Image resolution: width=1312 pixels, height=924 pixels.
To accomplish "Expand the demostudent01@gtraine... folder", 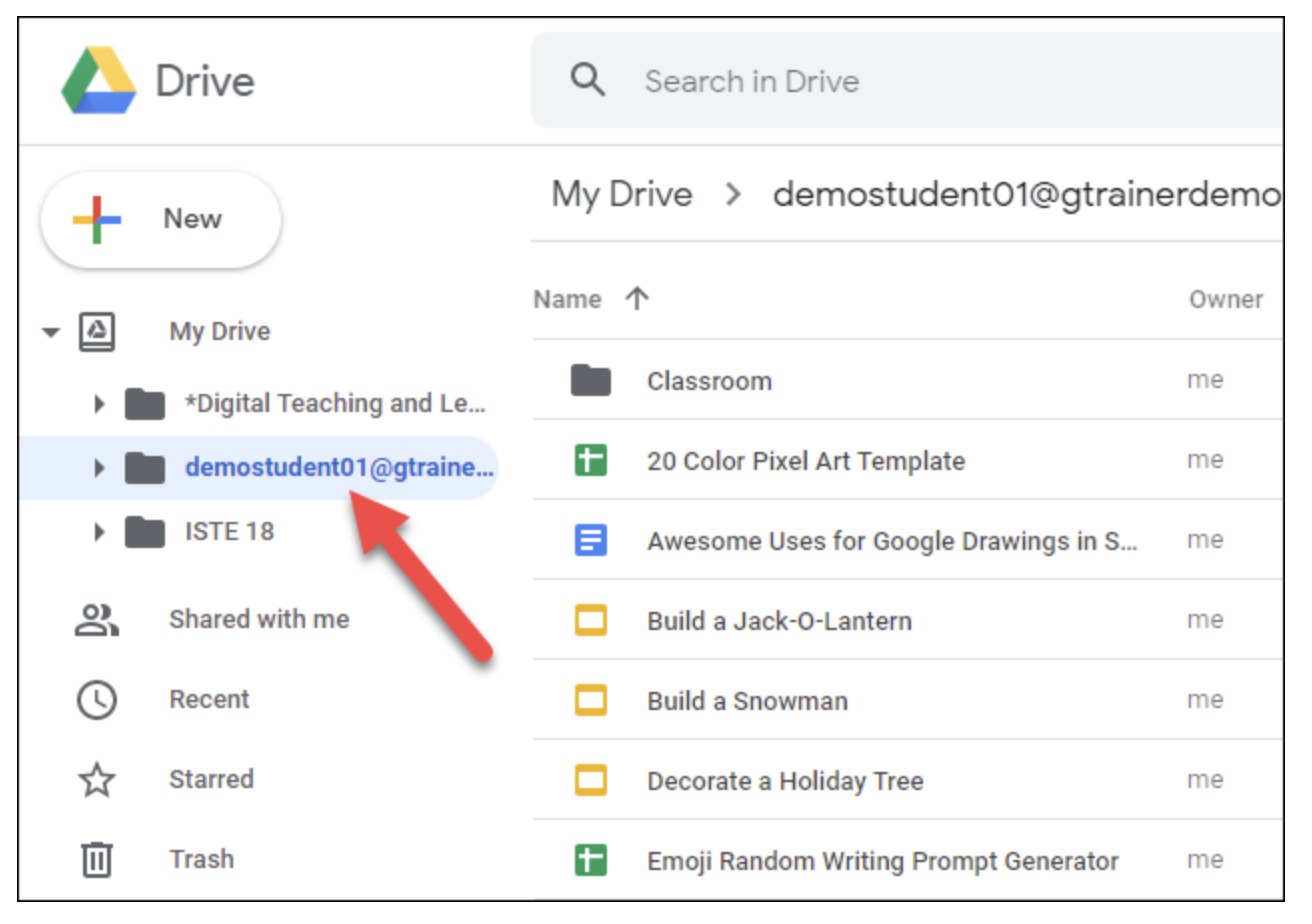I will click(x=99, y=468).
